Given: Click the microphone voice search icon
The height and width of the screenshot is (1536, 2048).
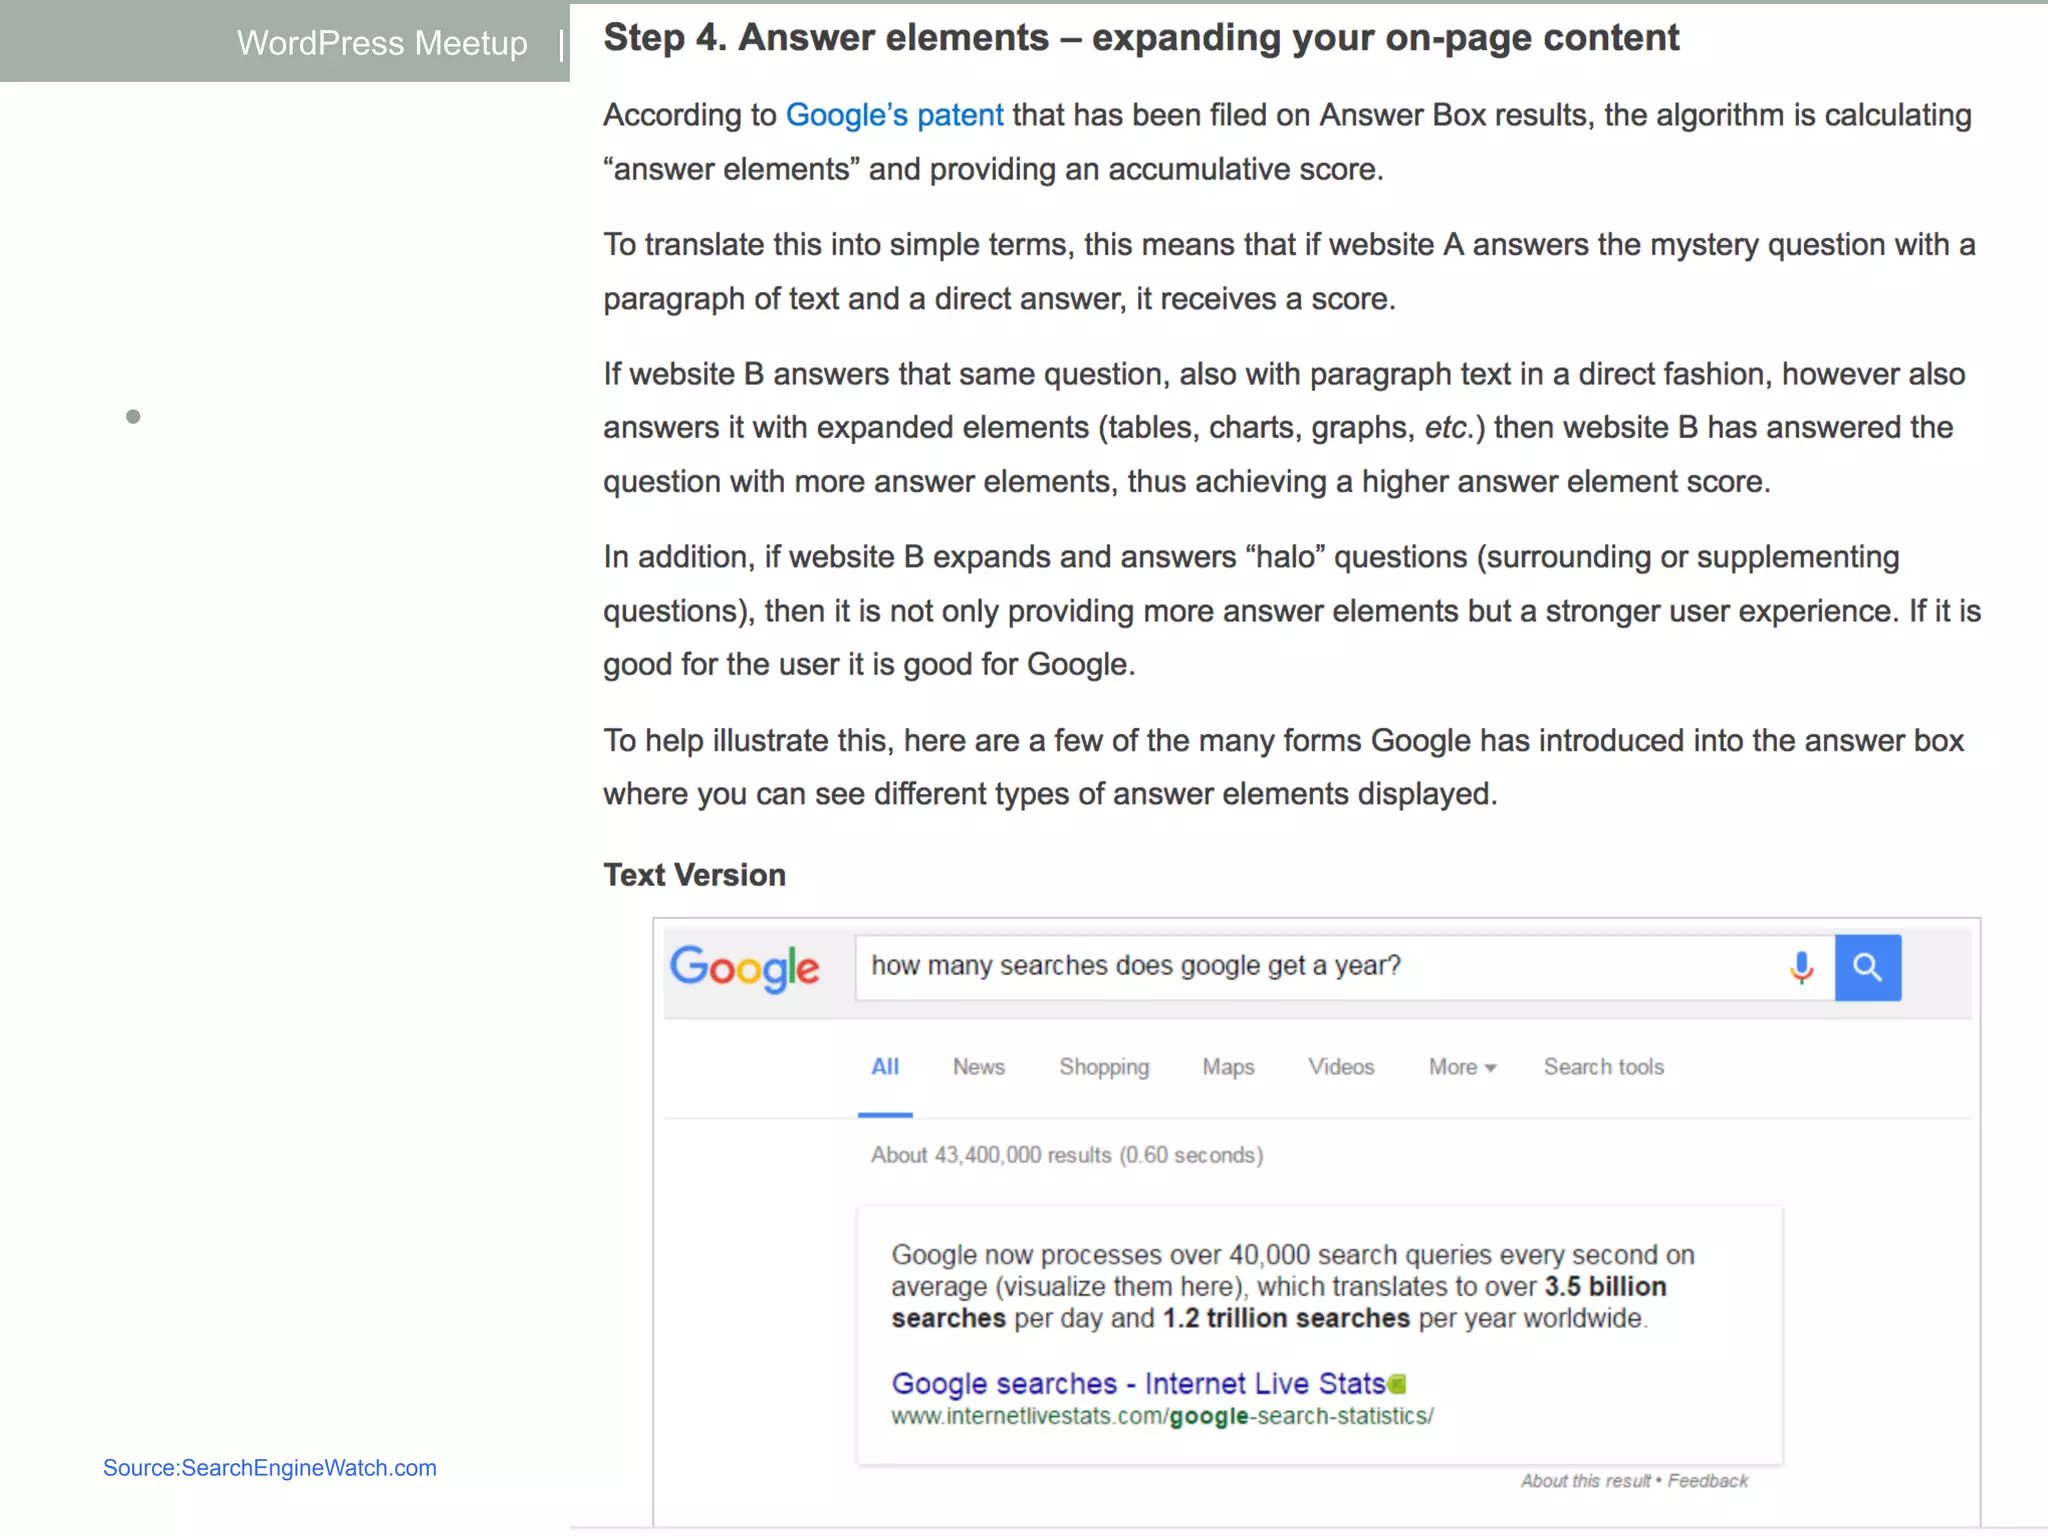Looking at the screenshot, I should (1801, 967).
